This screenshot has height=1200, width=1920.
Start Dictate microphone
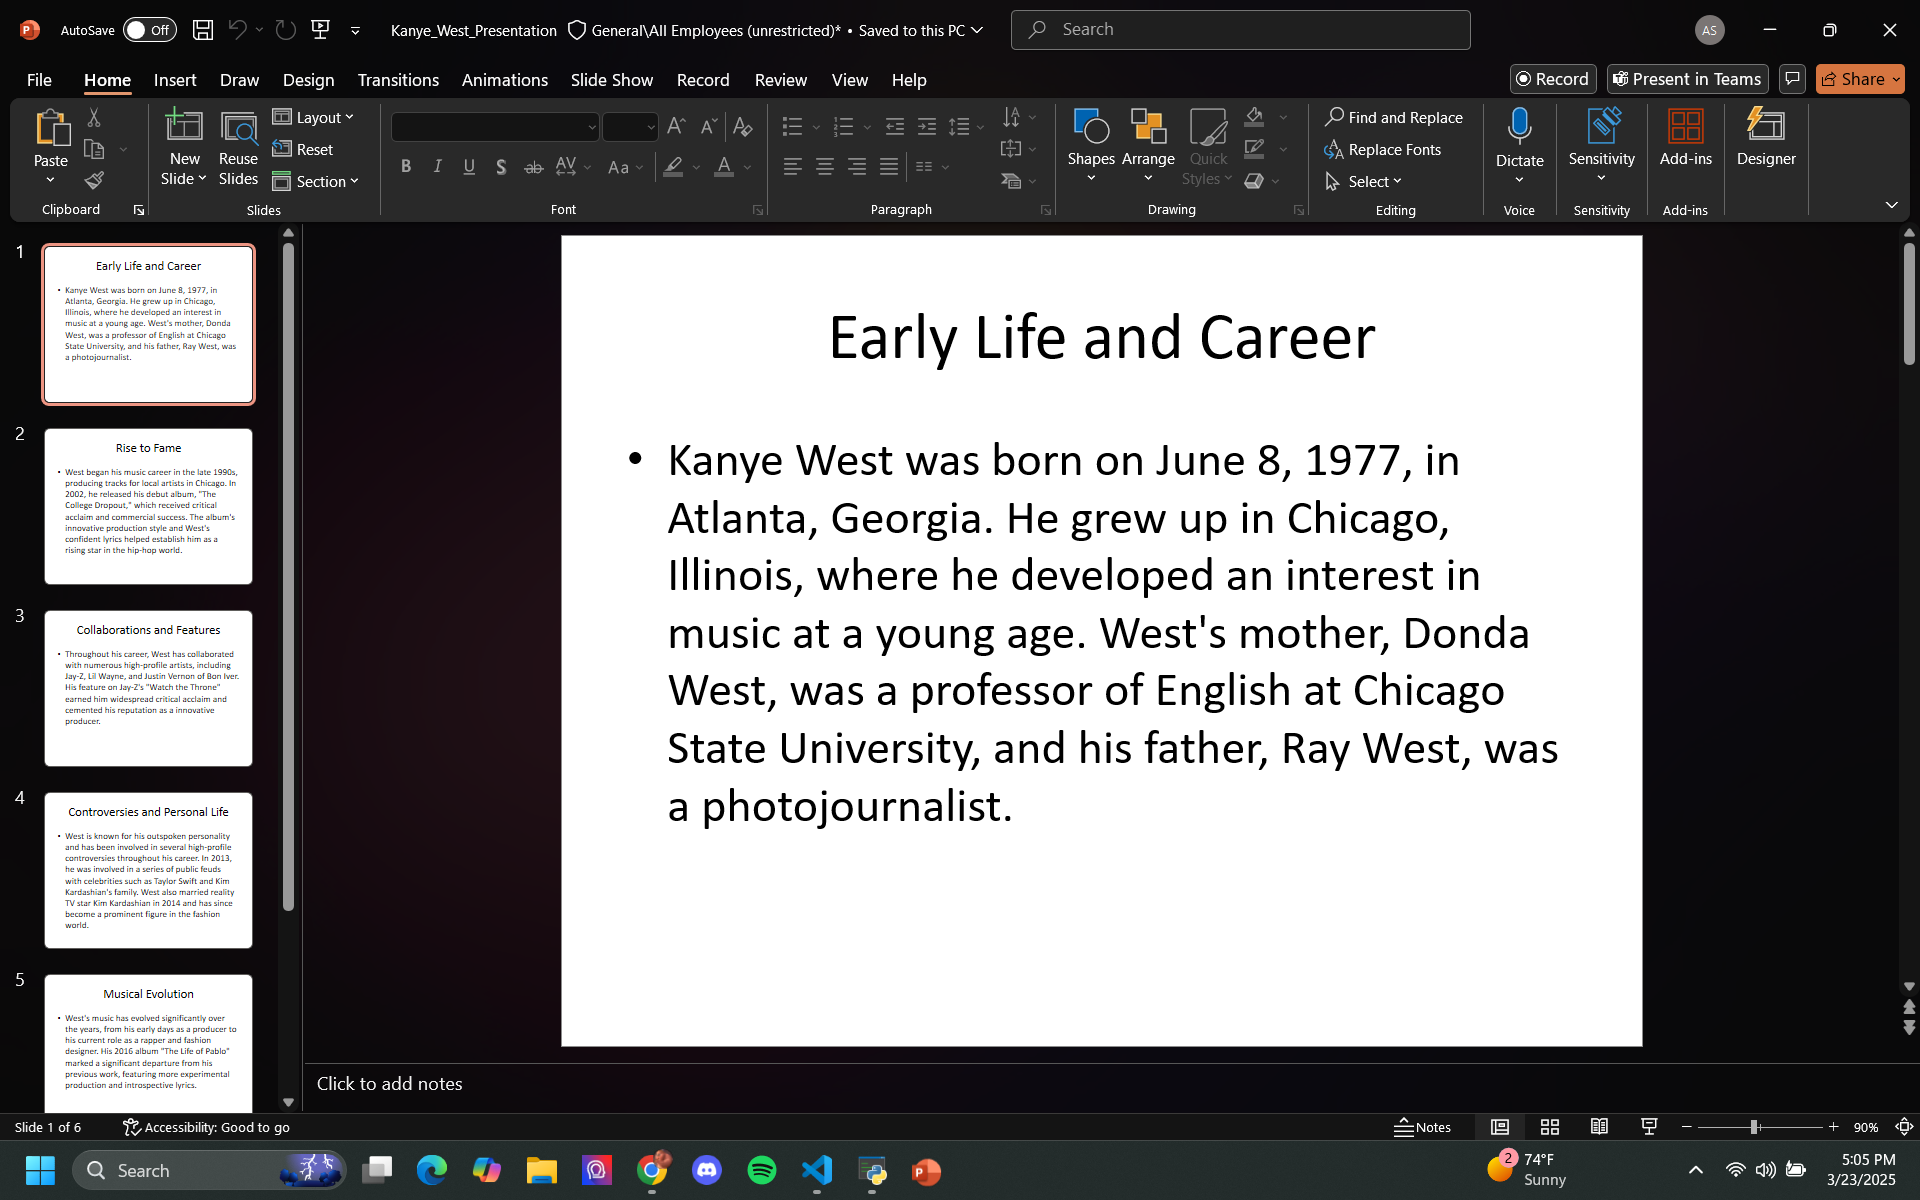click(1519, 127)
